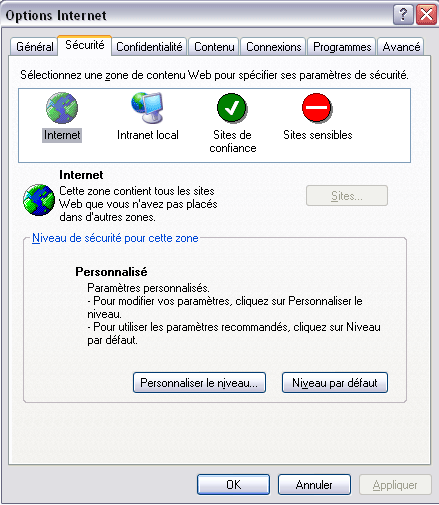Screen dimensions: 439x505
Task: Open the Connexions tab
Action: (x=273, y=47)
